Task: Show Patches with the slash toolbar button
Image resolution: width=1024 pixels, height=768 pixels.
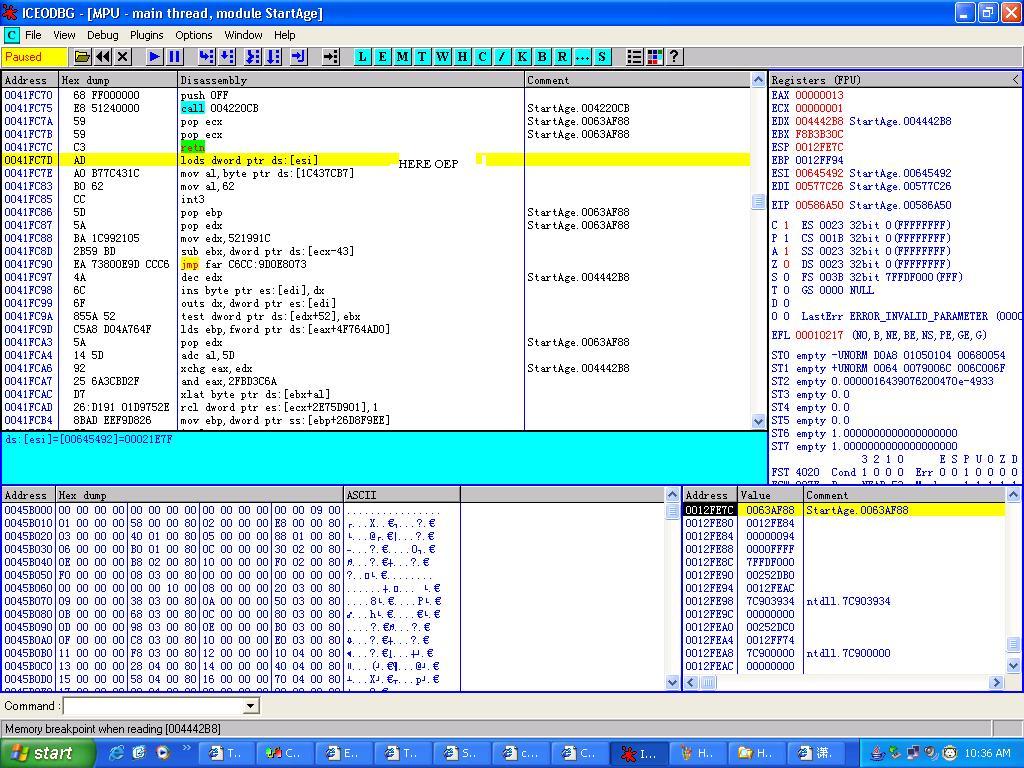Action: coord(502,57)
